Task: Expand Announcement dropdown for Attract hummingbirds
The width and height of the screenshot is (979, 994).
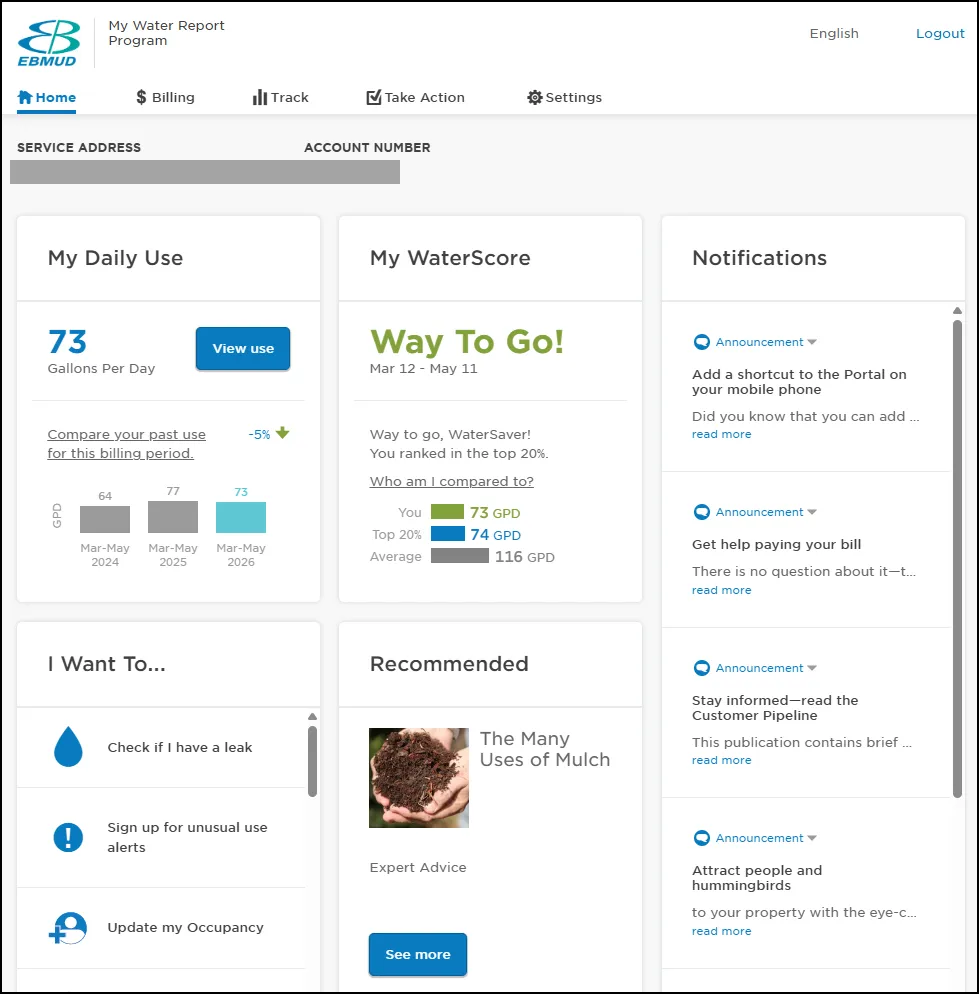Action: click(x=812, y=838)
